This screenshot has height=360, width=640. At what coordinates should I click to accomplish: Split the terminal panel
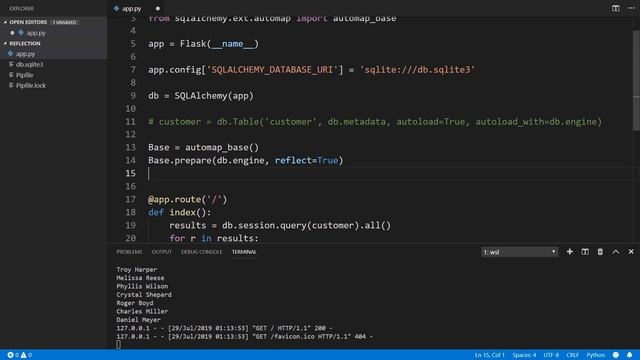585,252
